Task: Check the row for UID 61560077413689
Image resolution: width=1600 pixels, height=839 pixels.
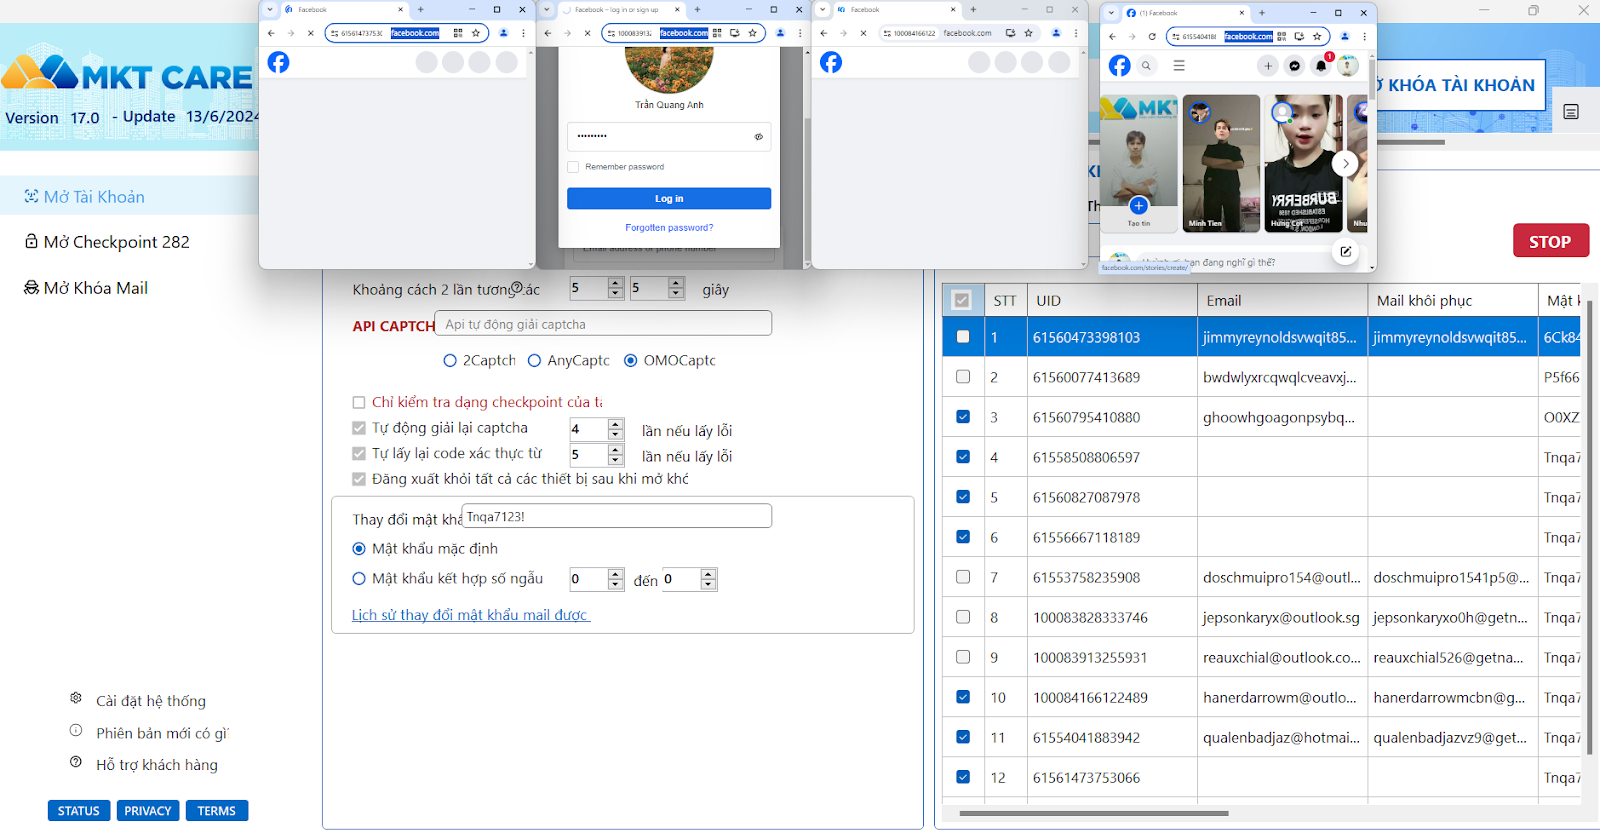Action: pyautogui.click(x=963, y=377)
